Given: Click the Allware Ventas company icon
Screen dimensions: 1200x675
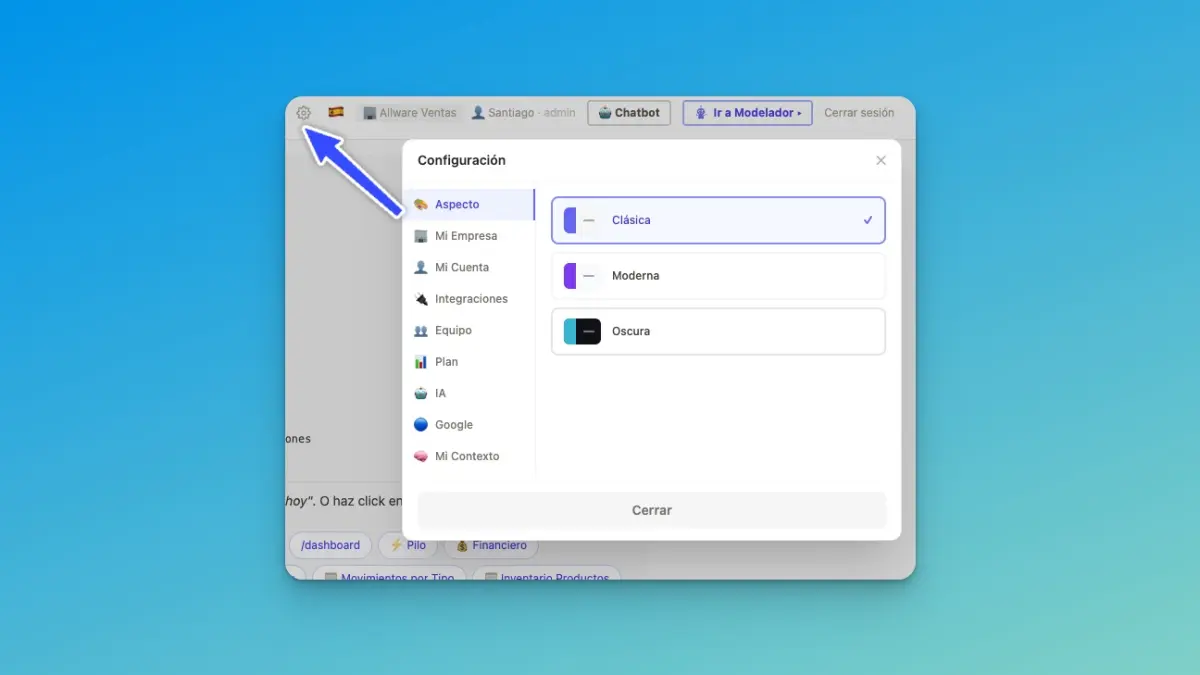Looking at the screenshot, I should coord(370,113).
